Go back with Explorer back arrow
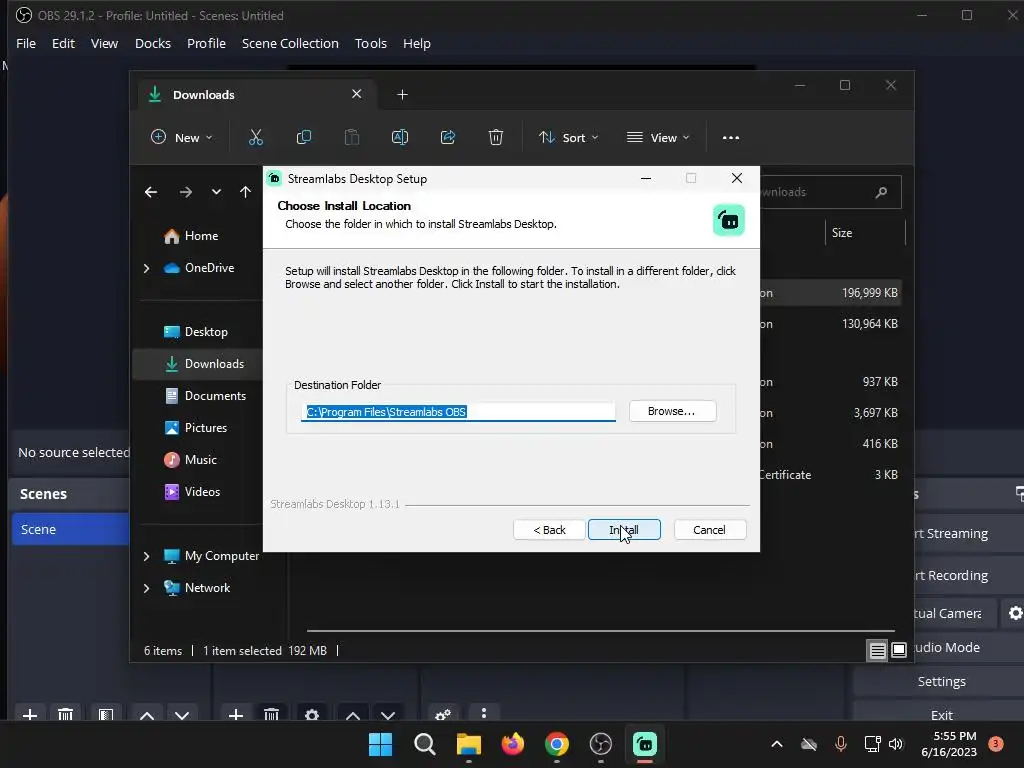 pos(151,192)
